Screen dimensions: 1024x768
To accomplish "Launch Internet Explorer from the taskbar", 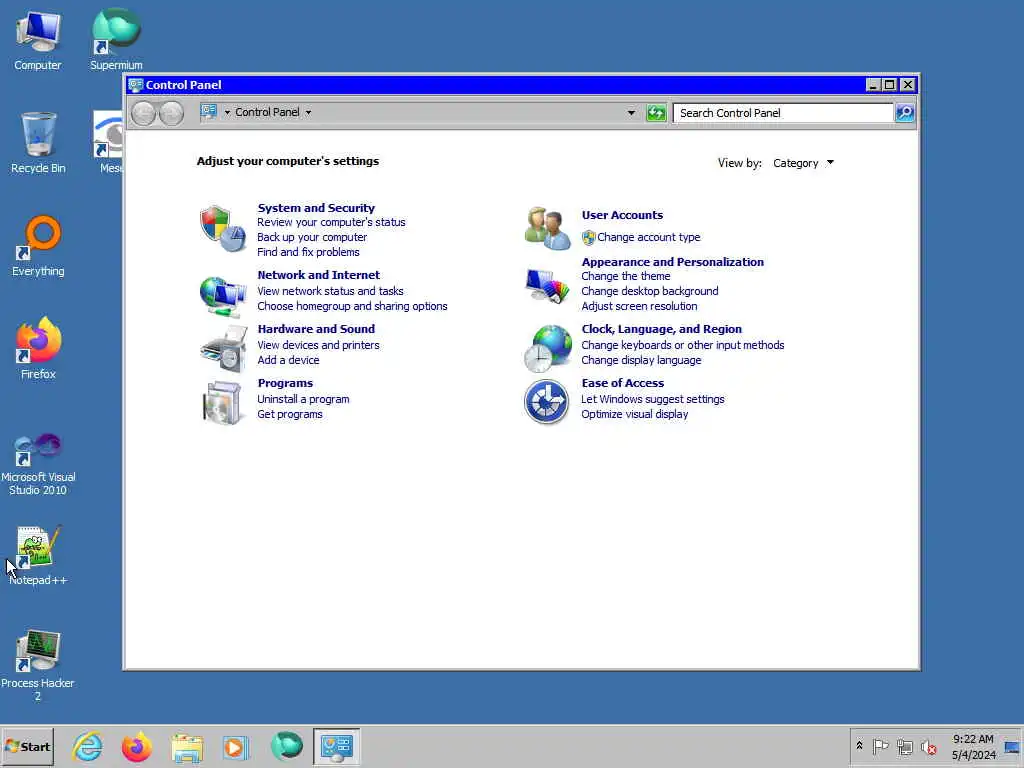I will [88, 746].
